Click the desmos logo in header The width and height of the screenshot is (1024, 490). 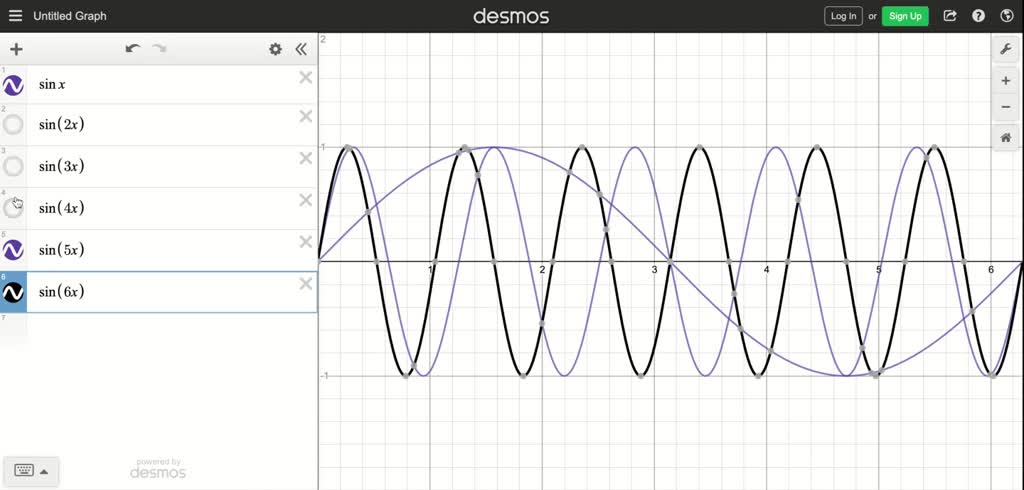511,16
